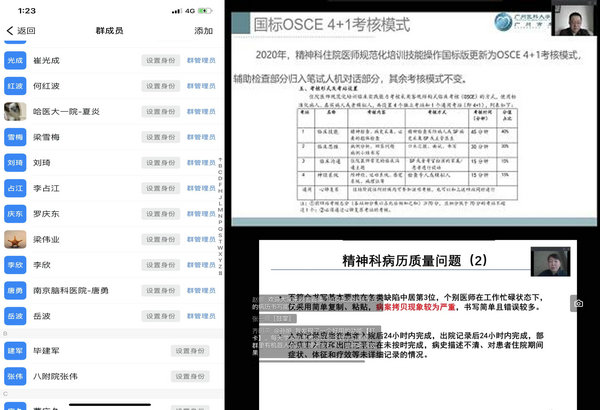This screenshot has height=410, width=600.
Task: Tap the 返回 back arrow
Action: pos(20,31)
